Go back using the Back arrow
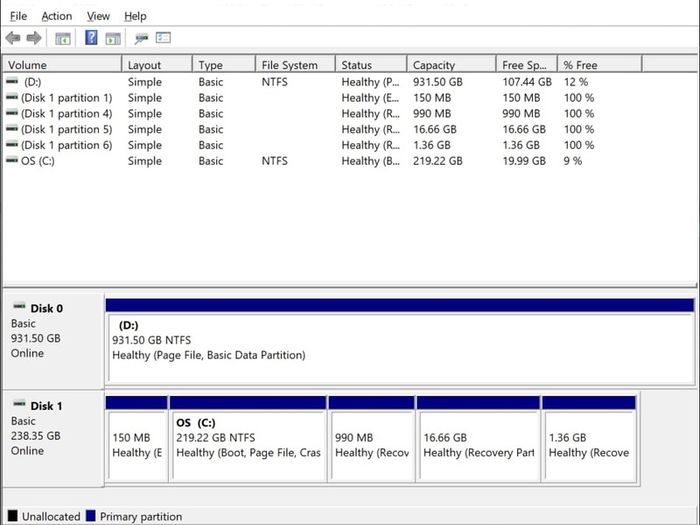 point(13,38)
